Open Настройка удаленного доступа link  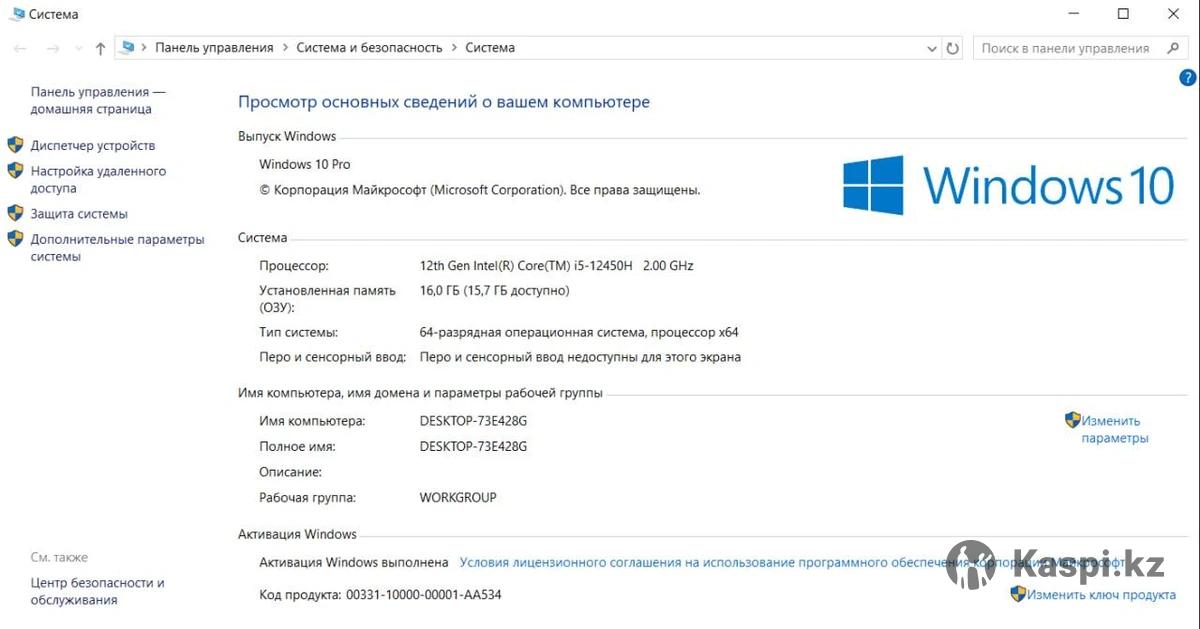pos(98,180)
